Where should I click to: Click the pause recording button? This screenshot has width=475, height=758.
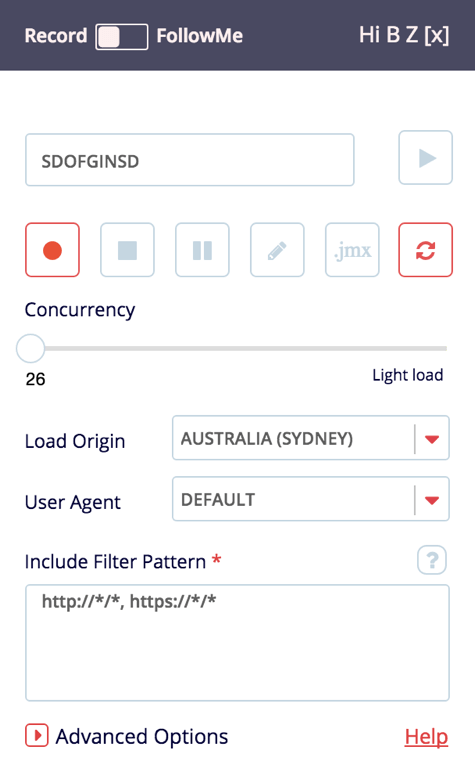(202, 250)
